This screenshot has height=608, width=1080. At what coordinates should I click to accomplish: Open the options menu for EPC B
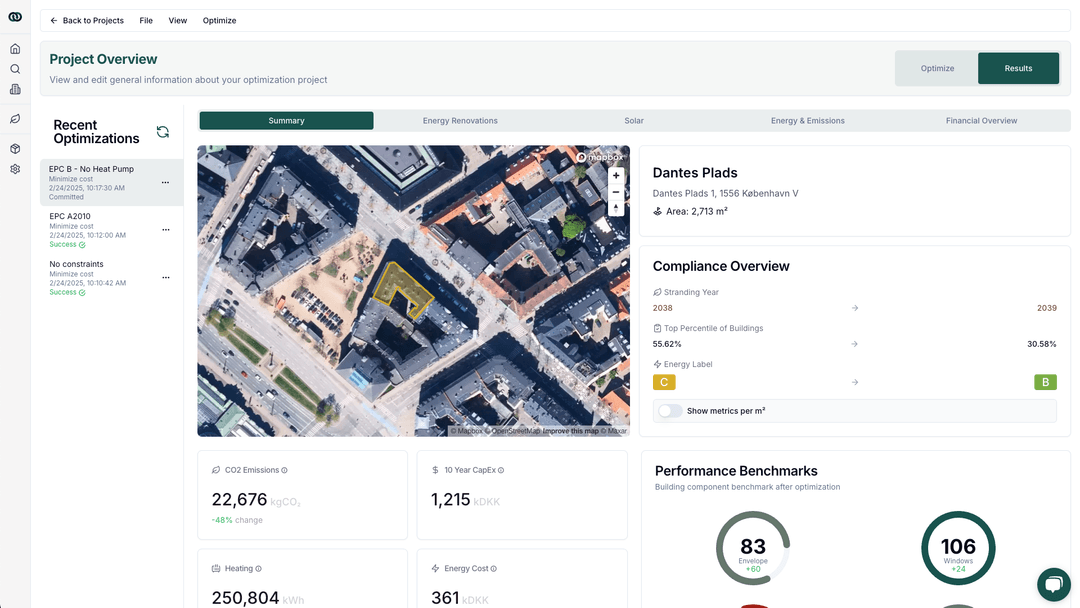[x=165, y=181]
